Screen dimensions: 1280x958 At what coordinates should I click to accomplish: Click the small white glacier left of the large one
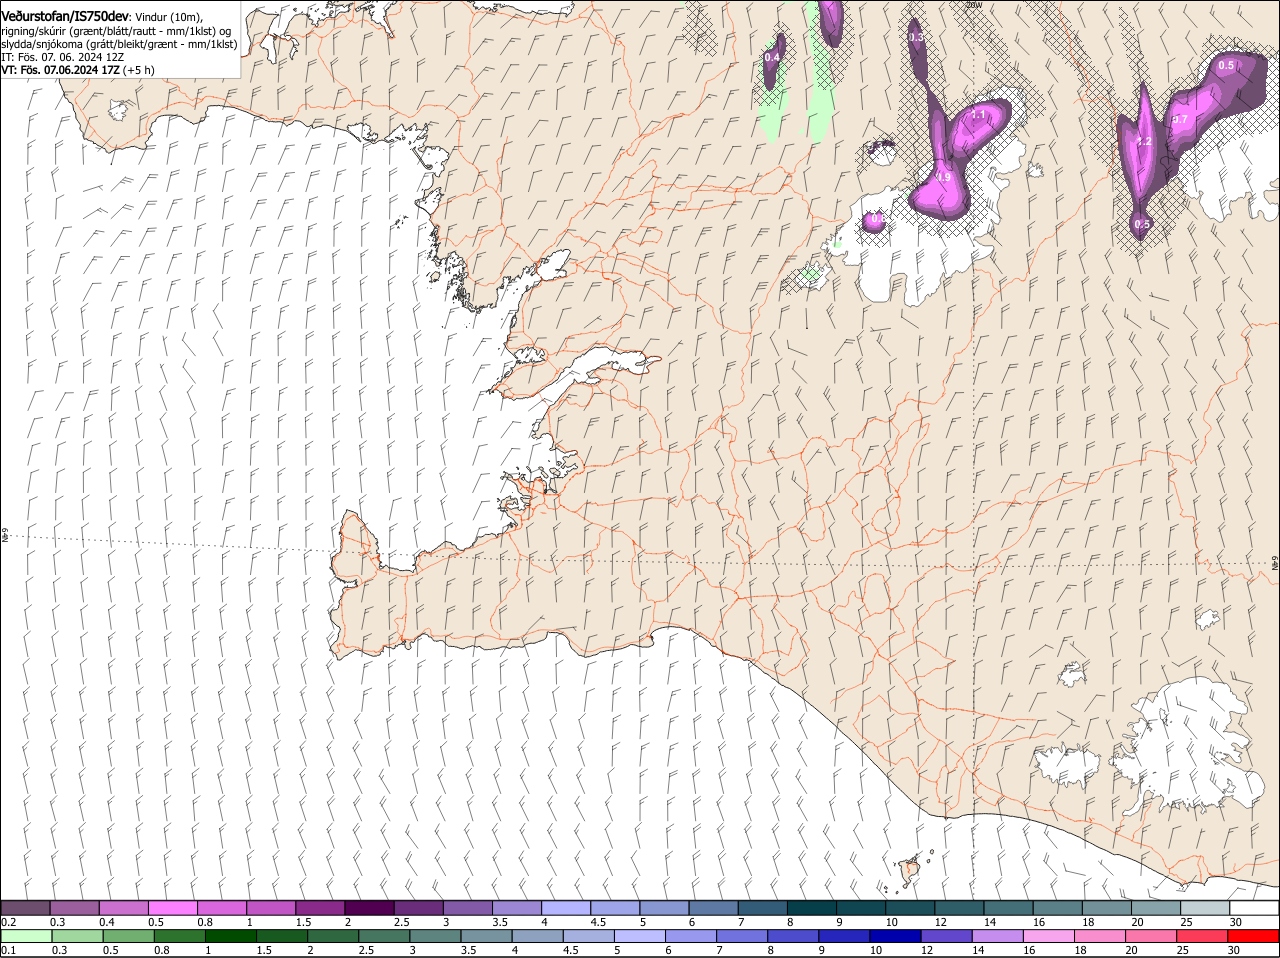1068,766
